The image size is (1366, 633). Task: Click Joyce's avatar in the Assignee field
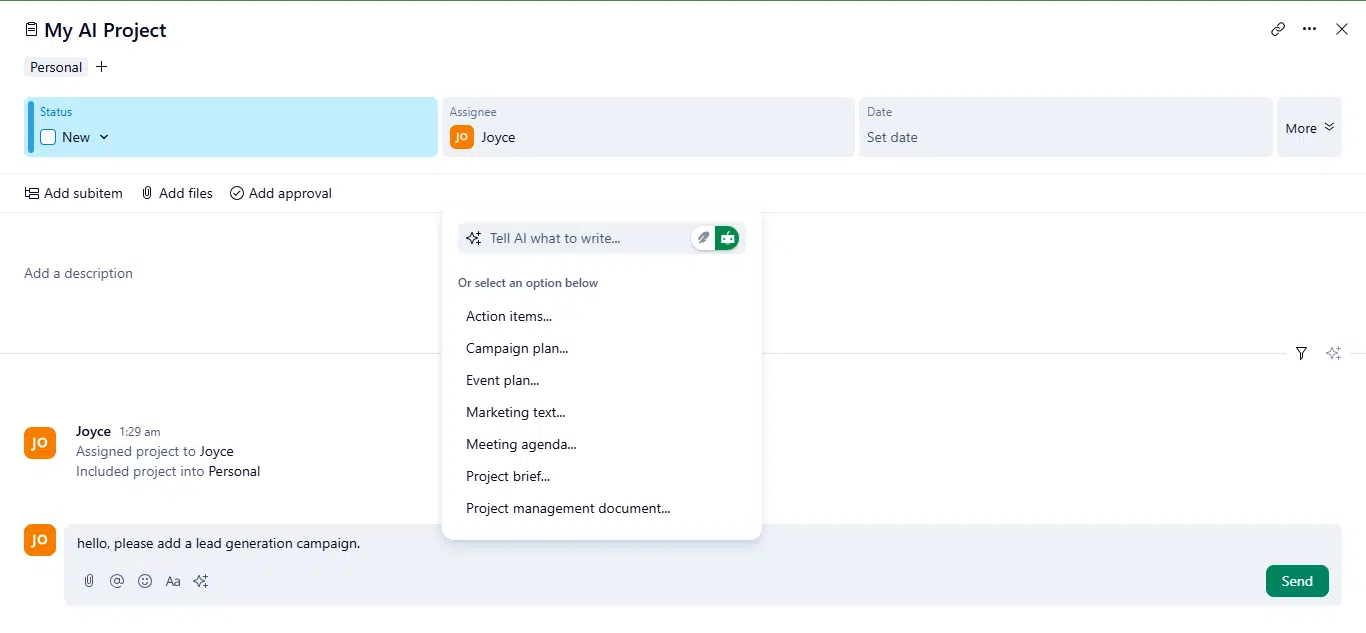[x=461, y=137]
